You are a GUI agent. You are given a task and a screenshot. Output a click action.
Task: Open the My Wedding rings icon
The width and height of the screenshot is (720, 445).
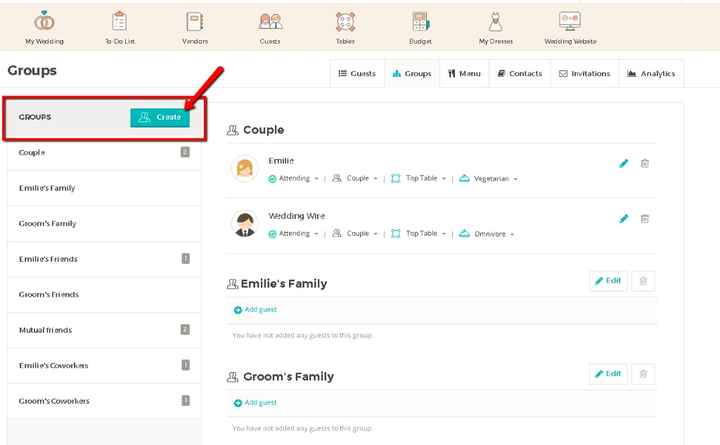pos(44,21)
